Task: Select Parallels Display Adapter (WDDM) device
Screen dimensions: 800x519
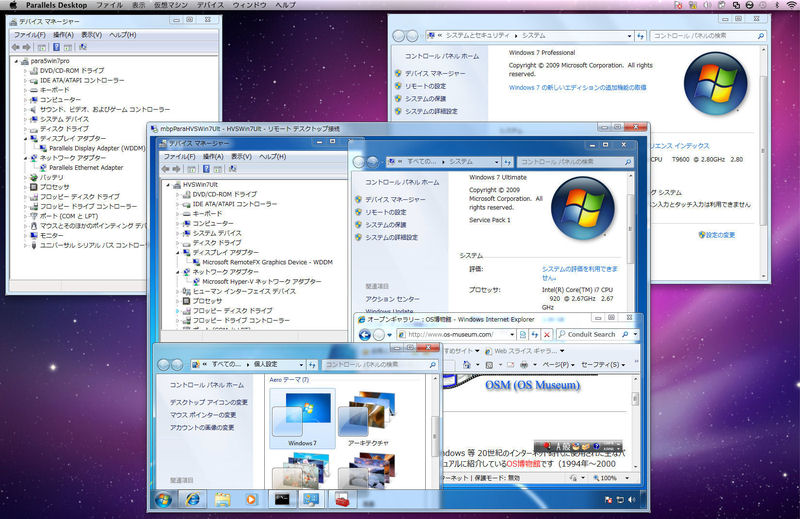Action: (97, 148)
